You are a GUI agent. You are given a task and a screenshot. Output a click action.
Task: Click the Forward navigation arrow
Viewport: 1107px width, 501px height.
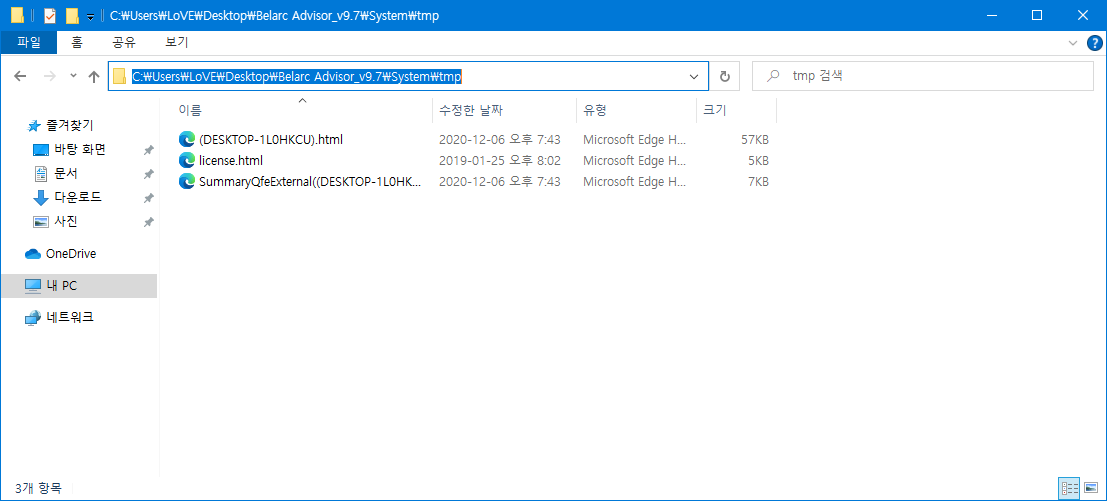pos(49,76)
